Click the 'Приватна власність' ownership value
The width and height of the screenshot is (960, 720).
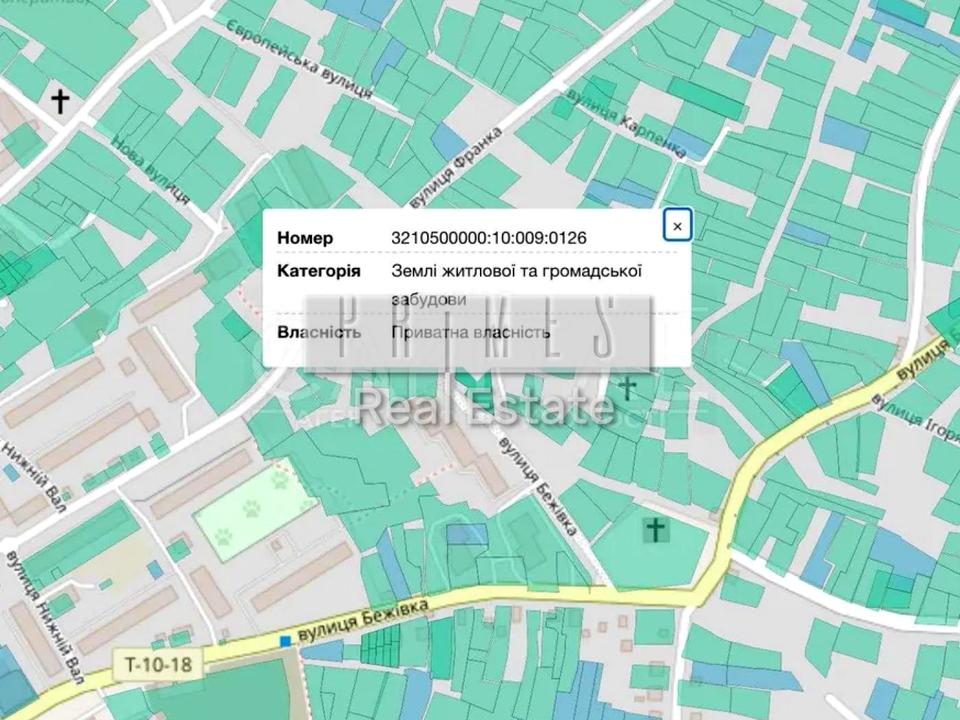470,332
